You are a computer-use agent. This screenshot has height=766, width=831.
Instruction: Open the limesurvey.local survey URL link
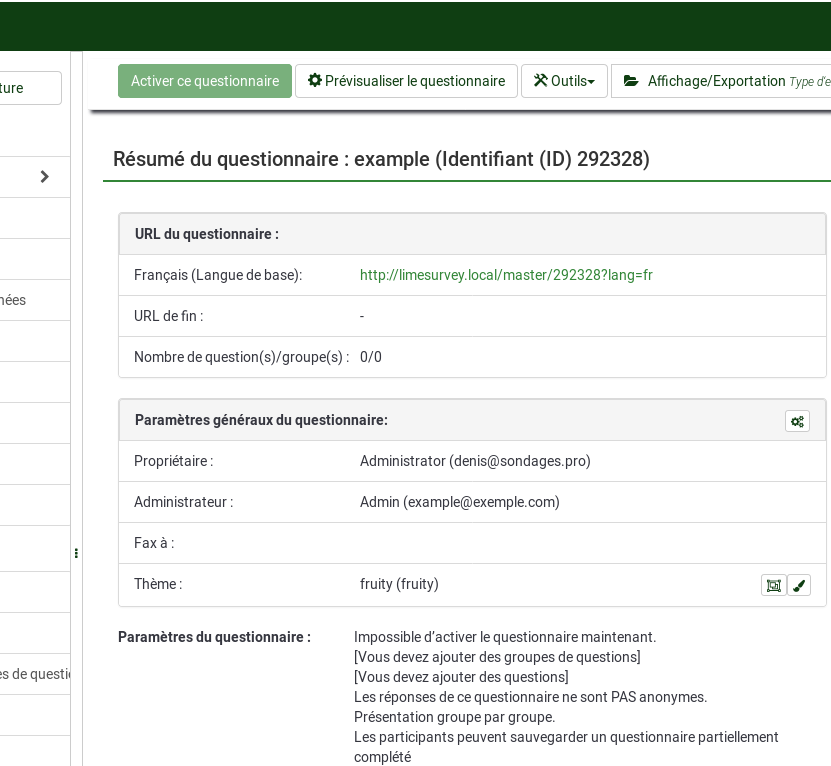506,275
